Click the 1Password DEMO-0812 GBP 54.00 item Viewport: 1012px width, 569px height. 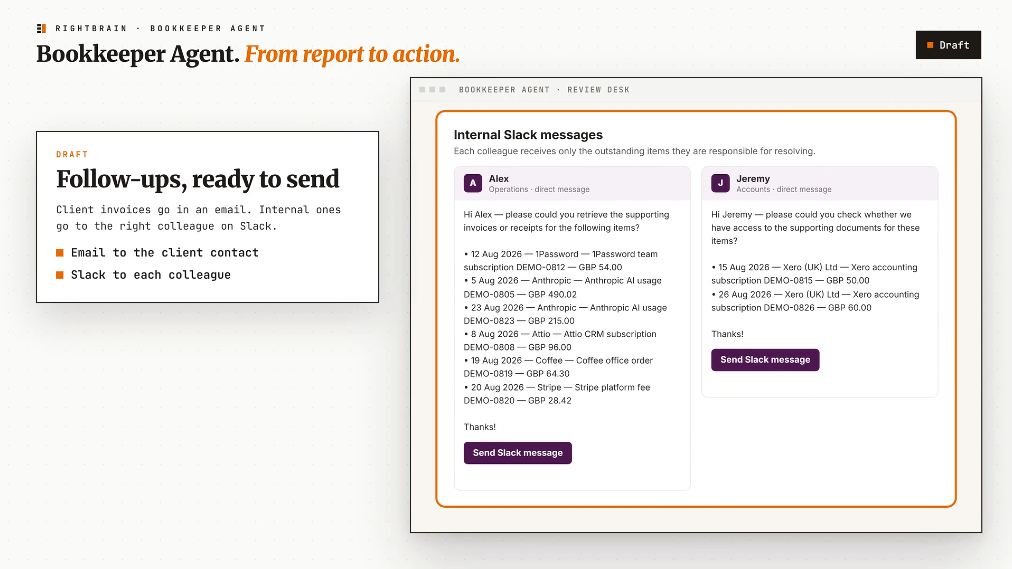click(560, 261)
